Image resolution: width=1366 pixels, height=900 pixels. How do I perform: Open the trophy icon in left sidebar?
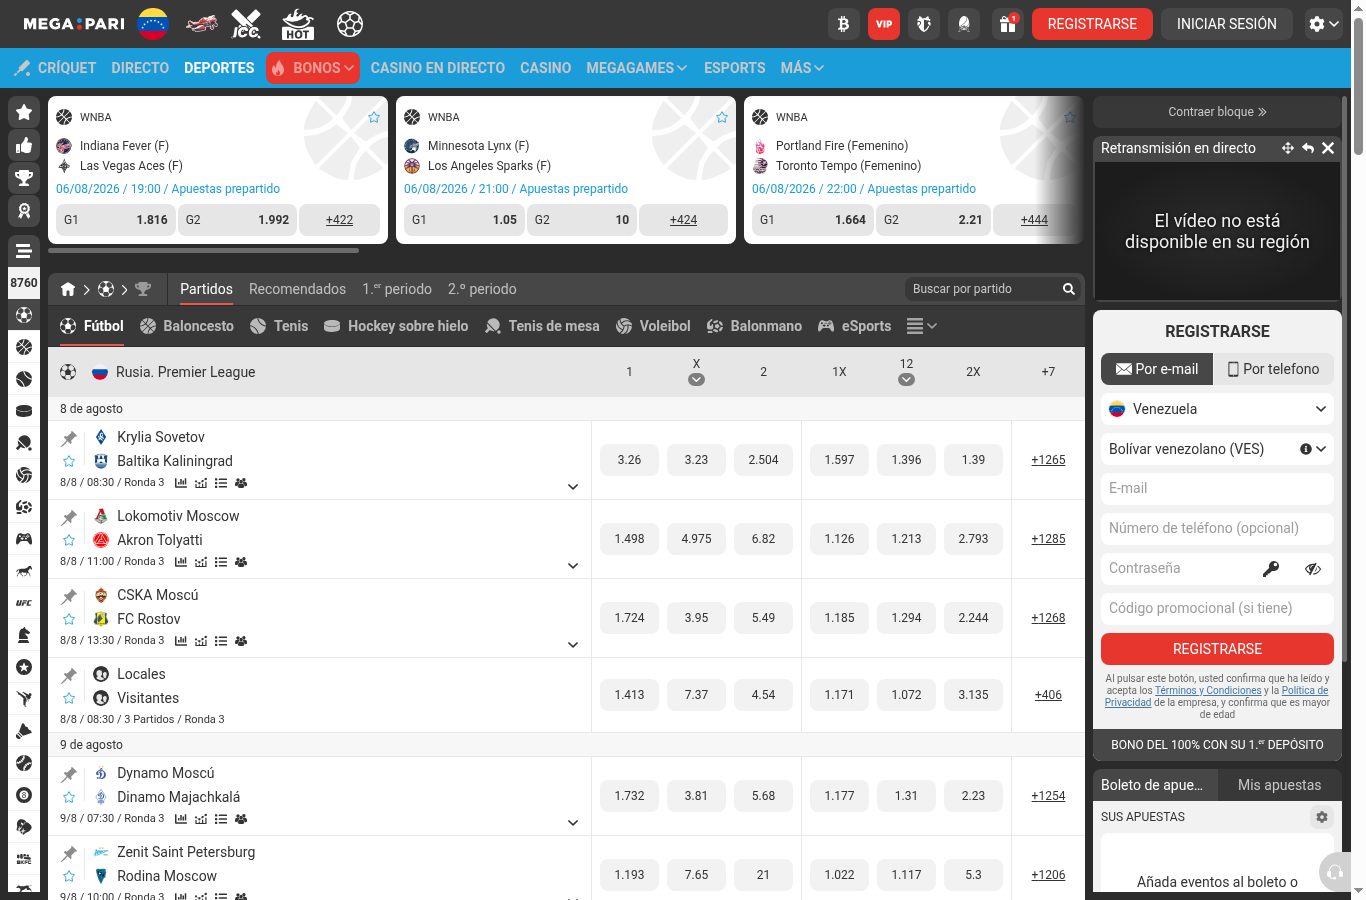[x=24, y=178]
